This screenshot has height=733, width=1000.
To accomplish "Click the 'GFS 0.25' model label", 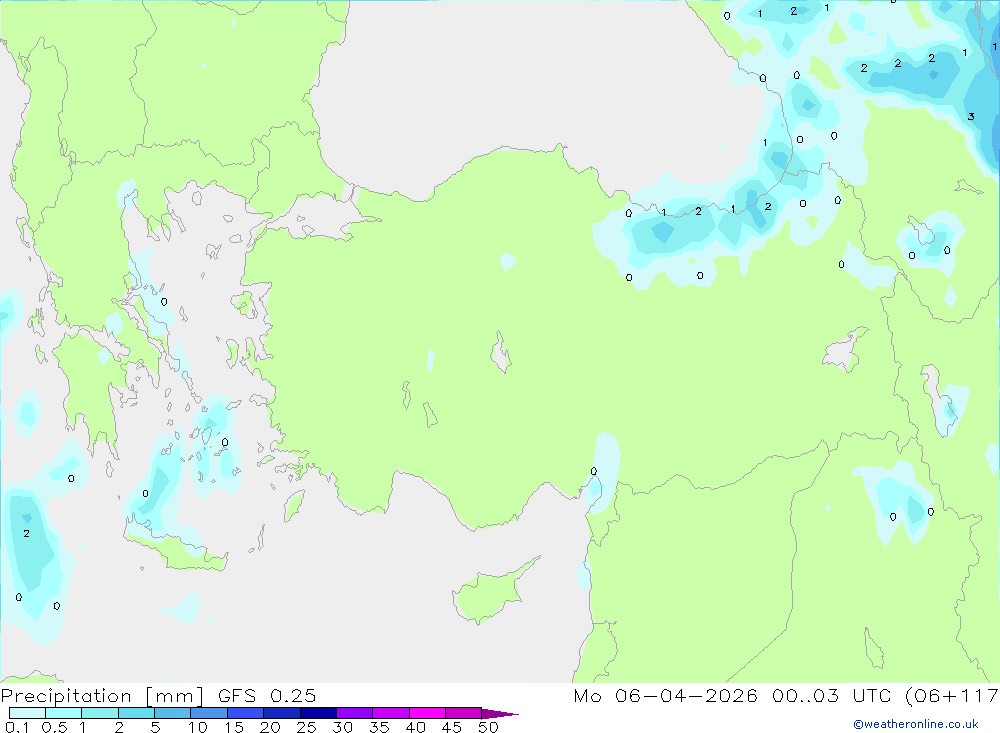I will [267, 696].
